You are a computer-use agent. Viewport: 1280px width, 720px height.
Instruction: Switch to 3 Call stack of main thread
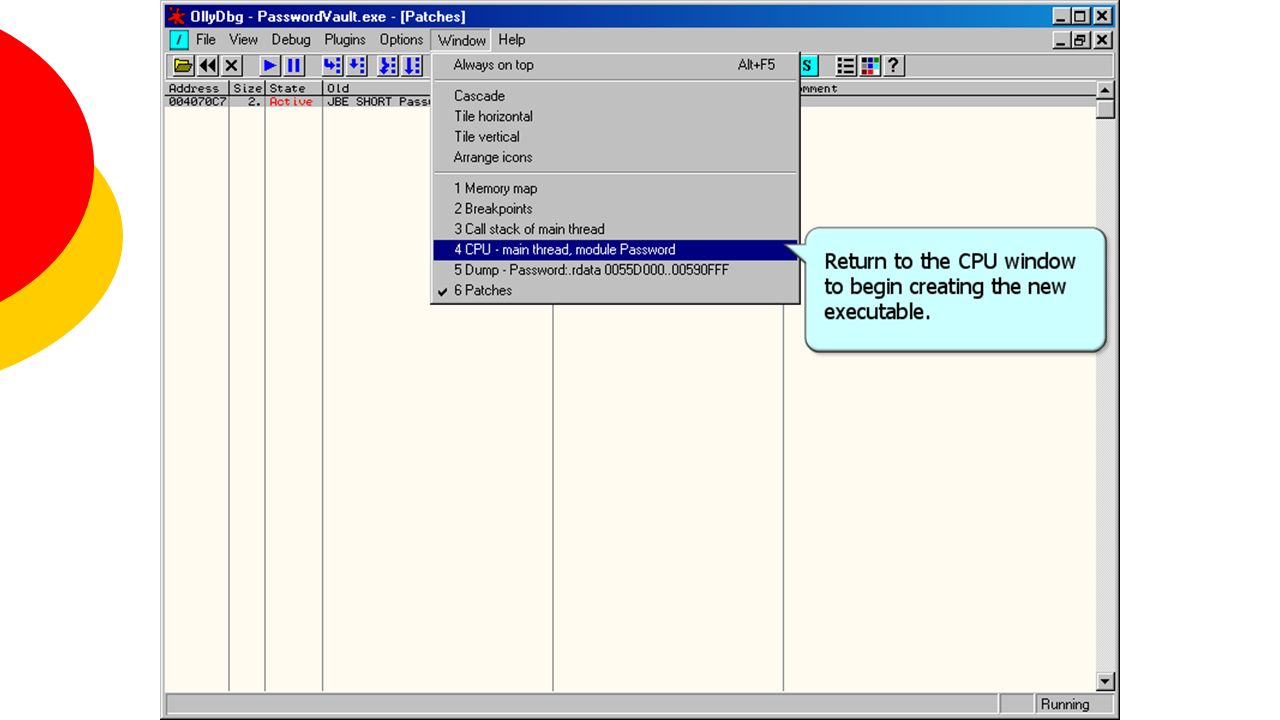(x=615, y=229)
